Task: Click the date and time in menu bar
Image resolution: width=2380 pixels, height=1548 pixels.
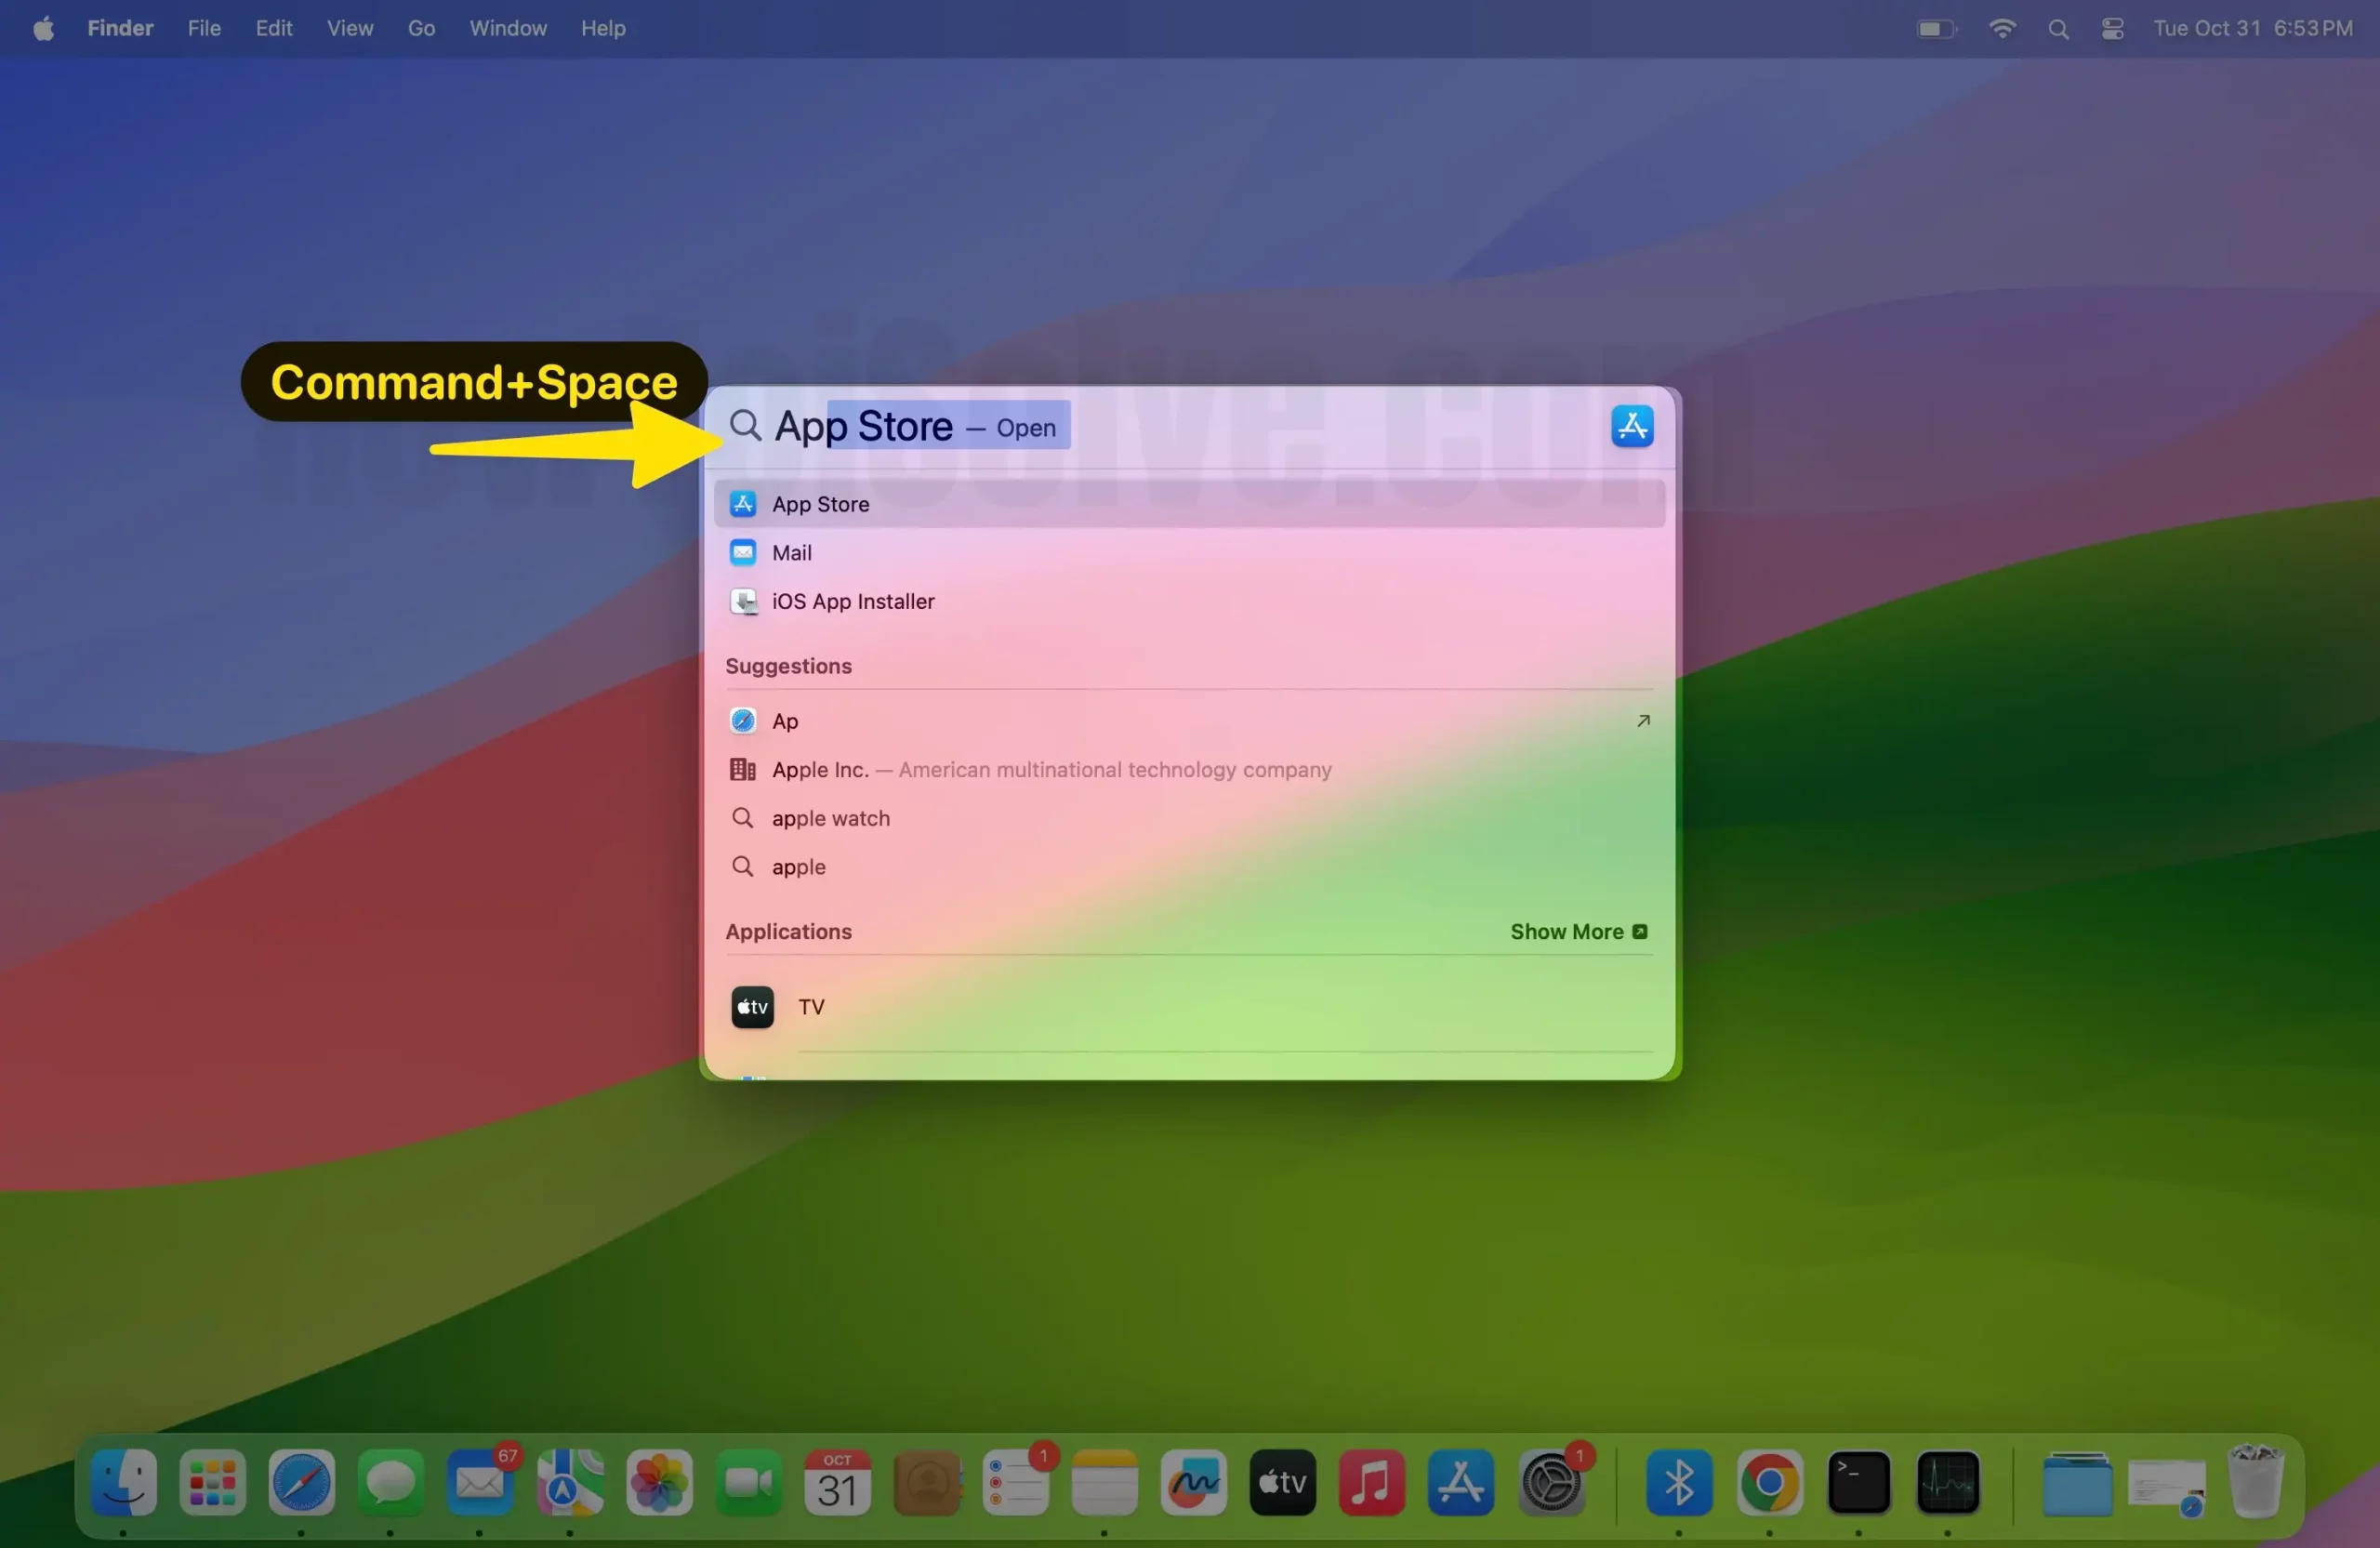Action: click(2253, 28)
